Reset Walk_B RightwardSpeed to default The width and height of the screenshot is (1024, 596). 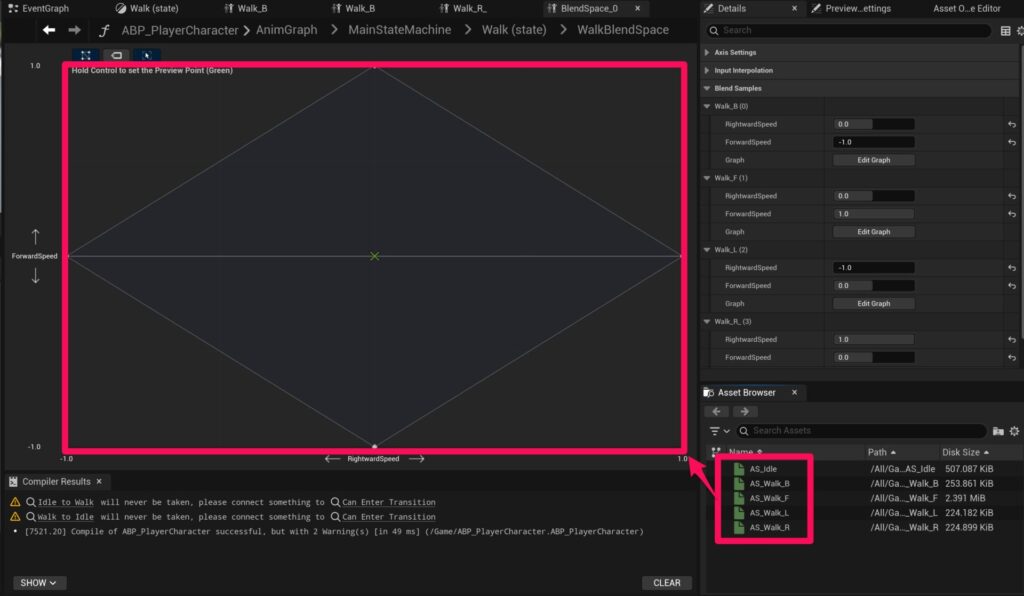[1012, 125]
